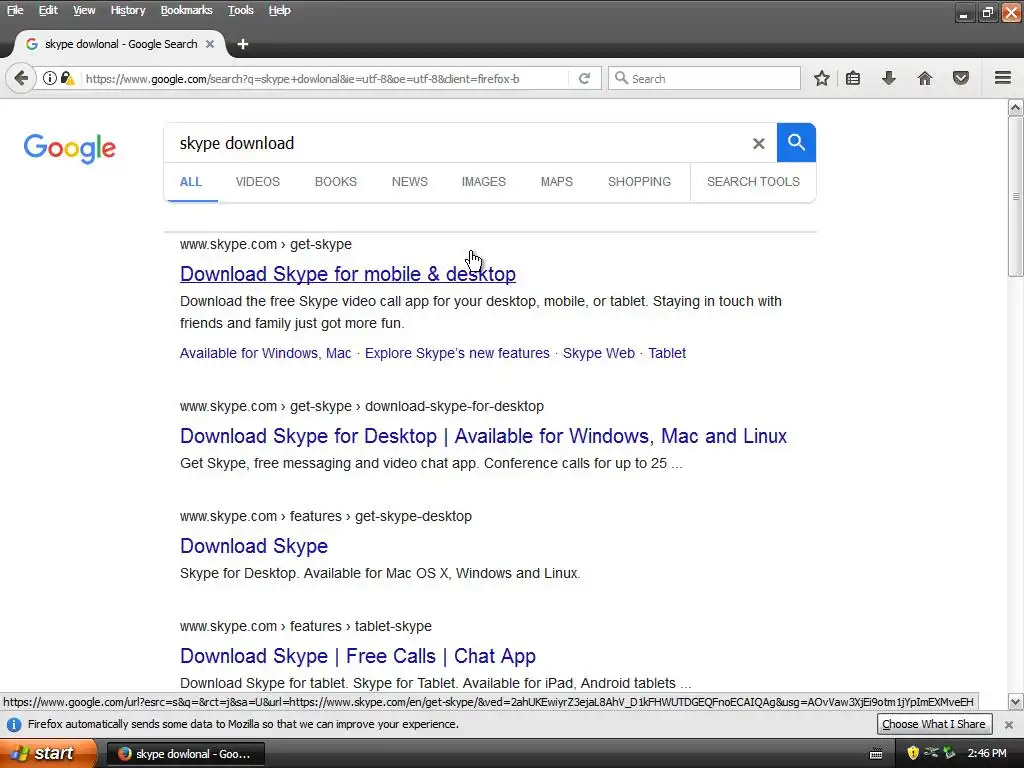Dismiss the Firefox data notification bar

point(1008,724)
